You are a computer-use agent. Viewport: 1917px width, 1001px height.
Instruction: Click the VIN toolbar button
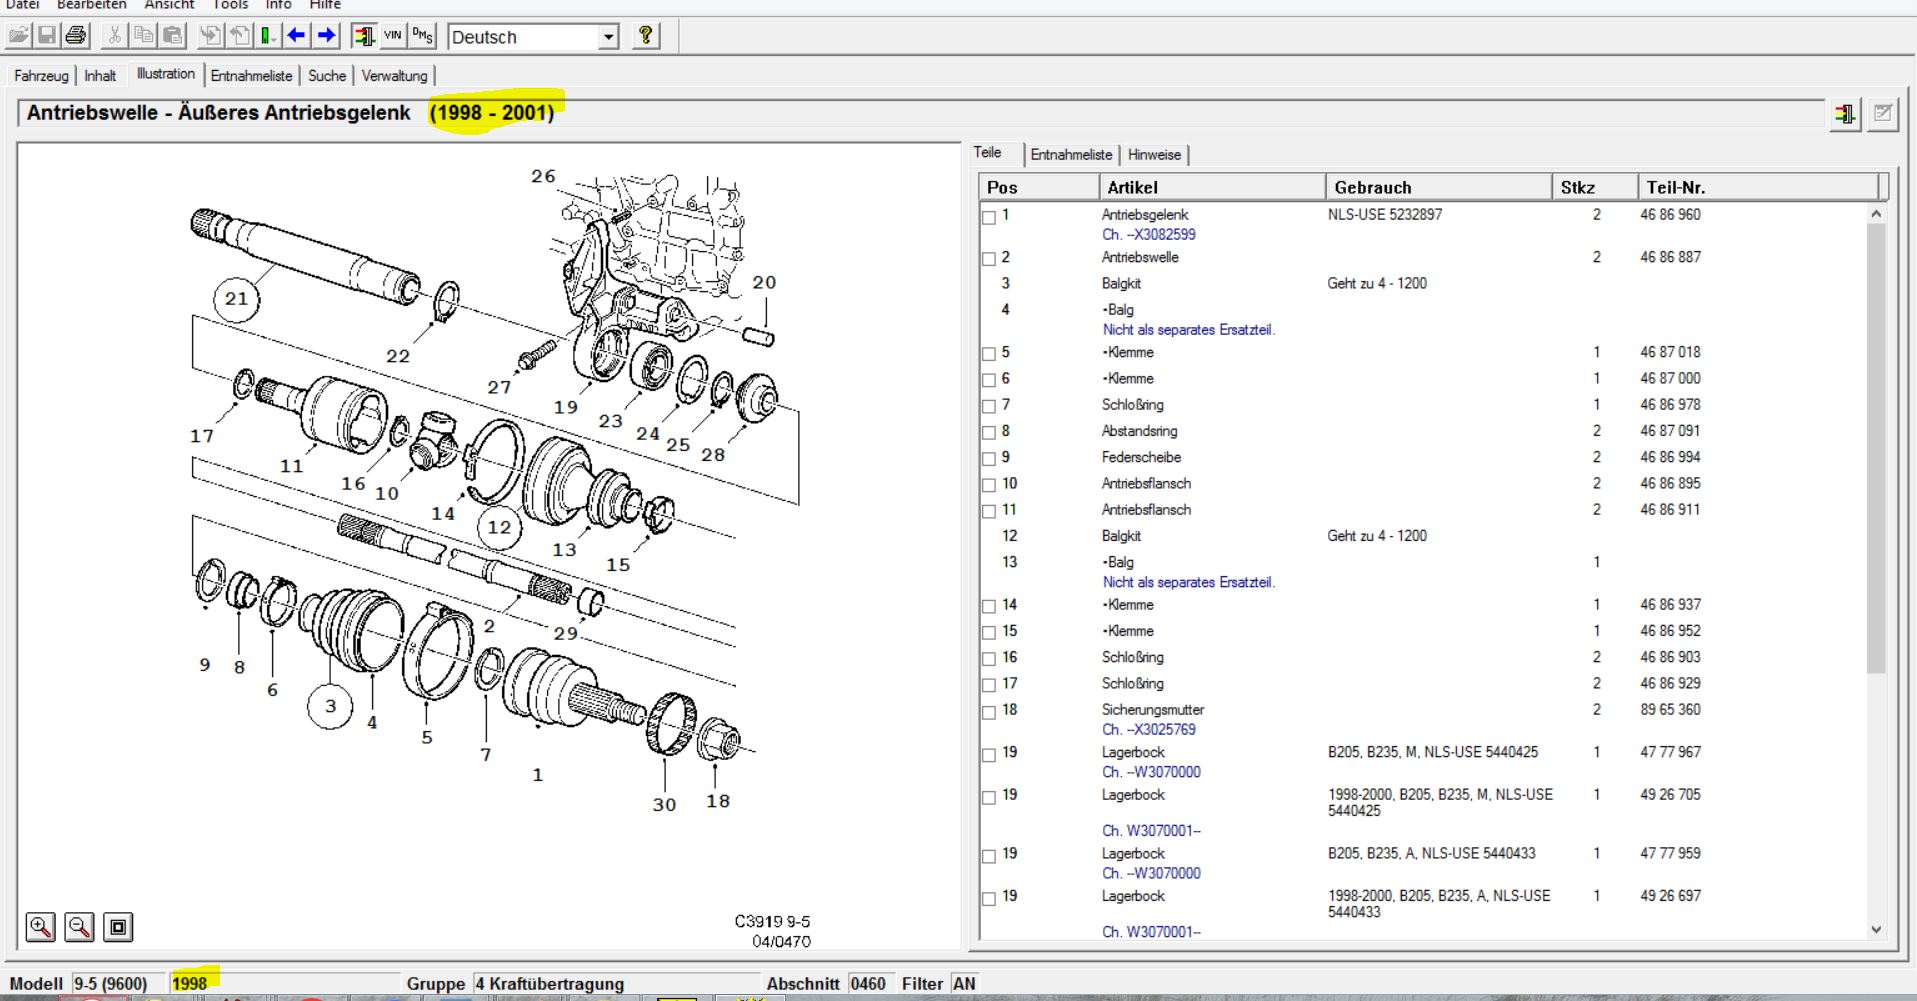pyautogui.click(x=393, y=36)
